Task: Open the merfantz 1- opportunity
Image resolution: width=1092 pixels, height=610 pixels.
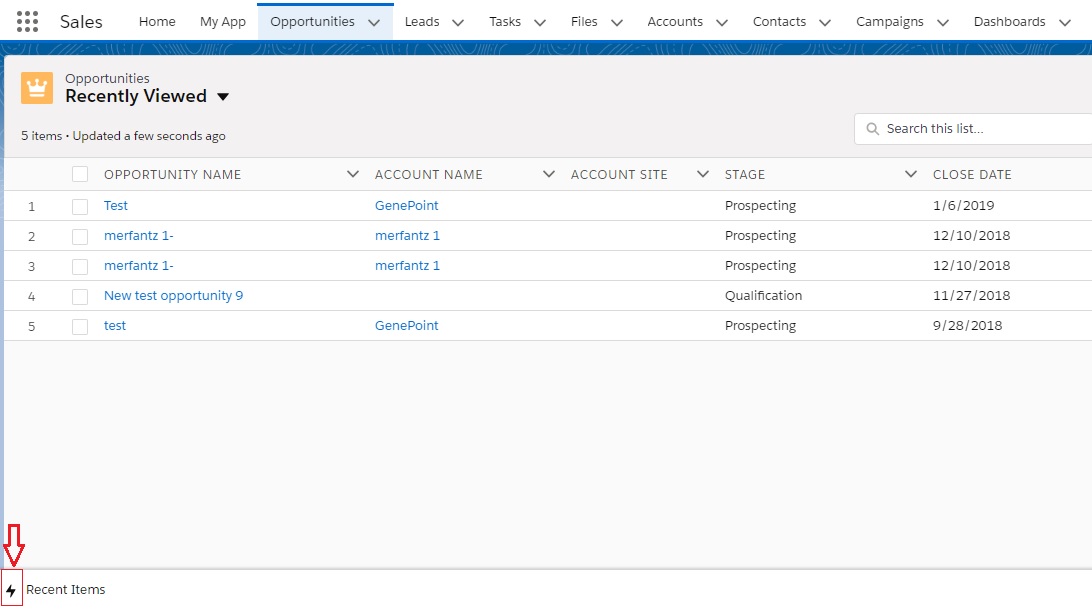Action: [x=138, y=235]
